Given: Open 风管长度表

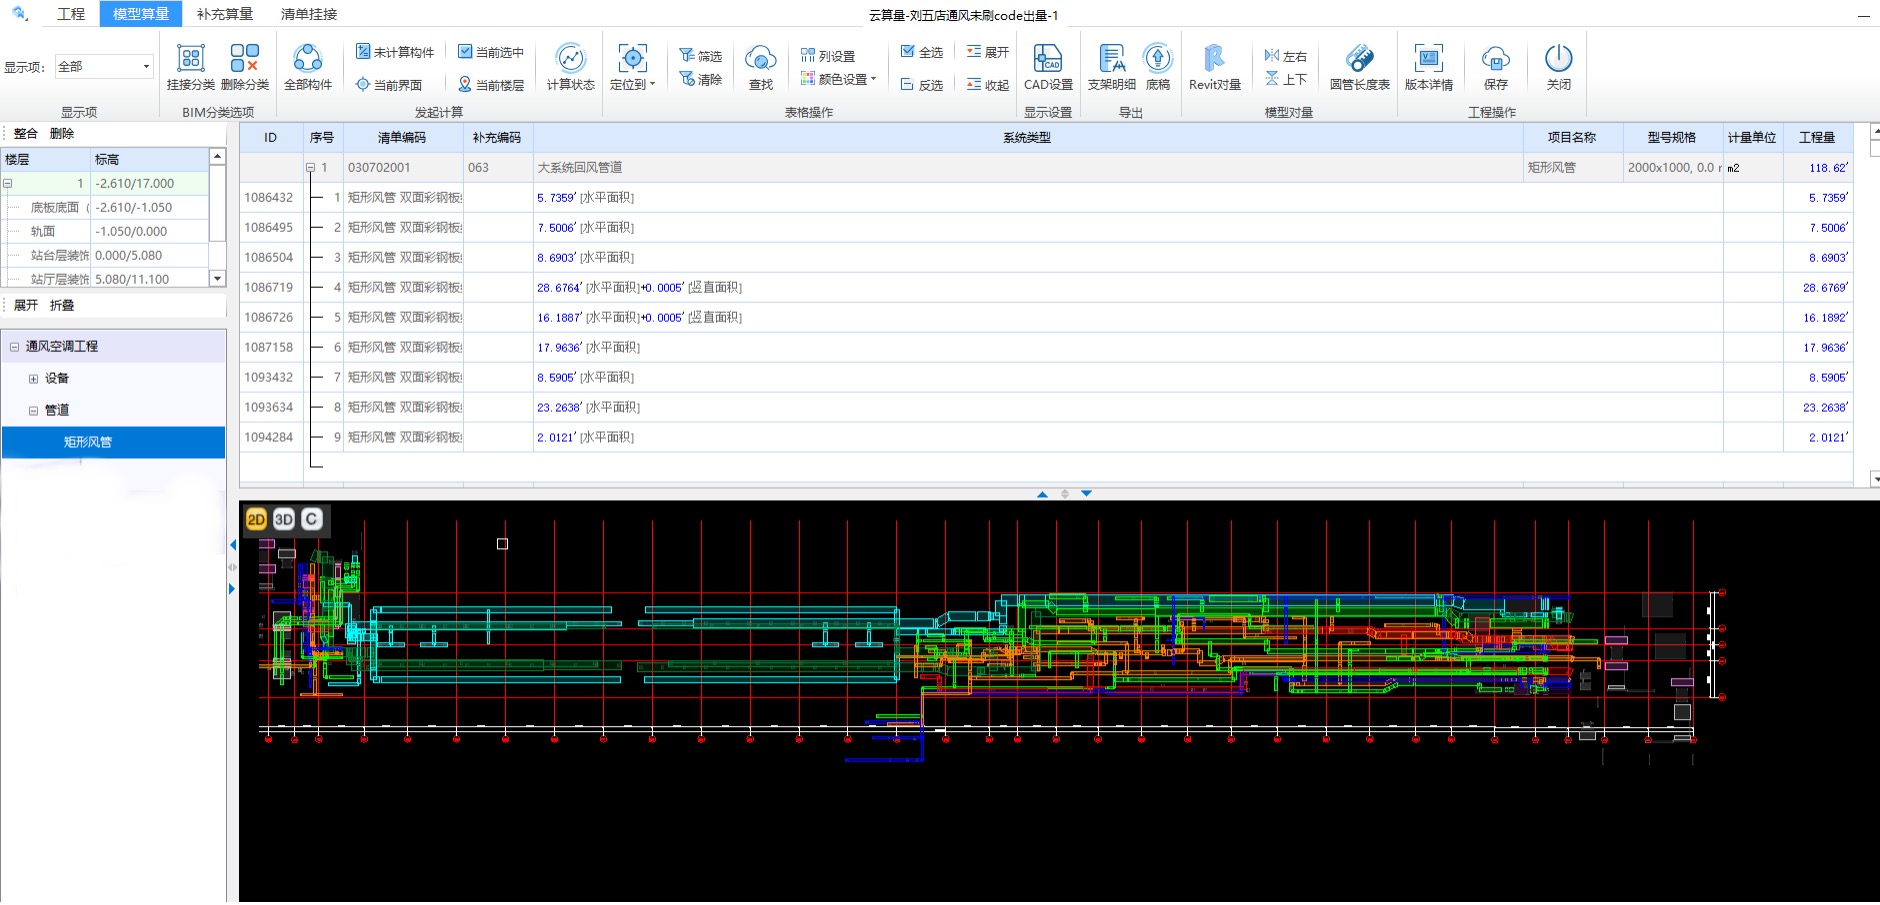Looking at the screenshot, I should click(x=1359, y=66).
